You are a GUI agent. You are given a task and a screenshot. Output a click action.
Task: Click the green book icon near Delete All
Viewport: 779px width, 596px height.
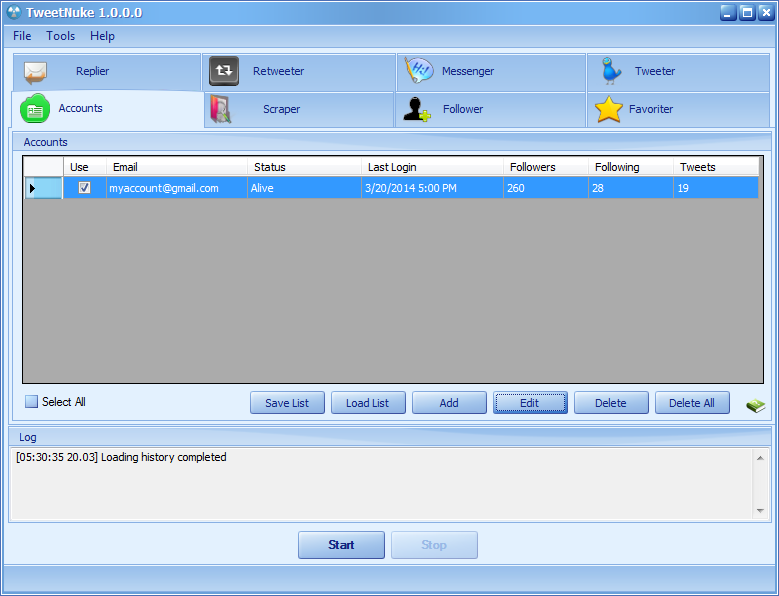click(755, 405)
